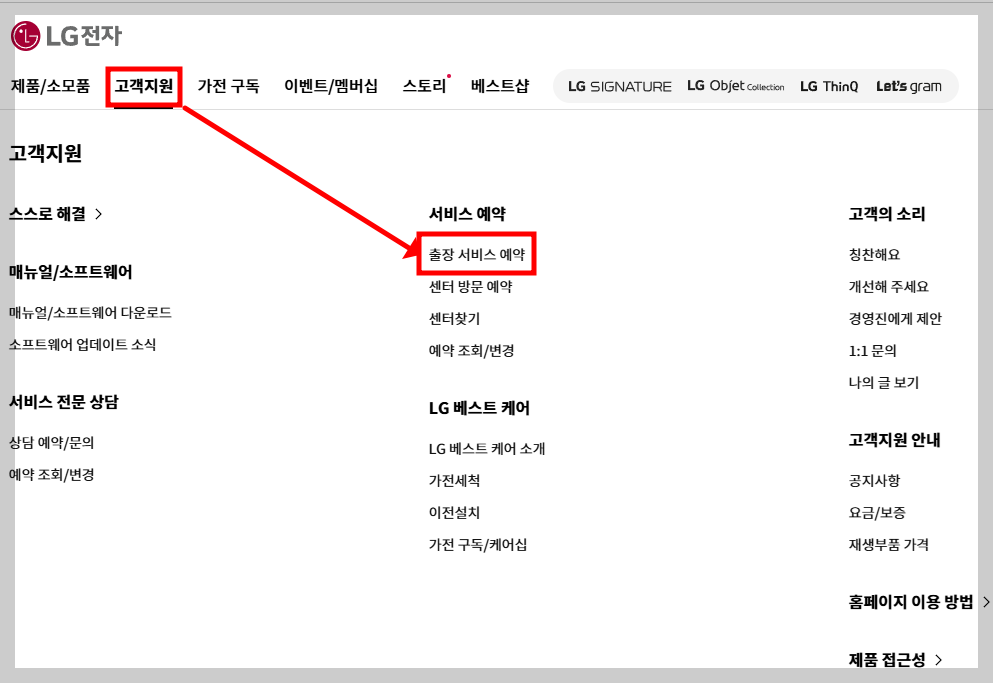The height and width of the screenshot is (683, 993).
Task: Open LG 베스트 케어 소개
Action: click(x=487, y=449)
